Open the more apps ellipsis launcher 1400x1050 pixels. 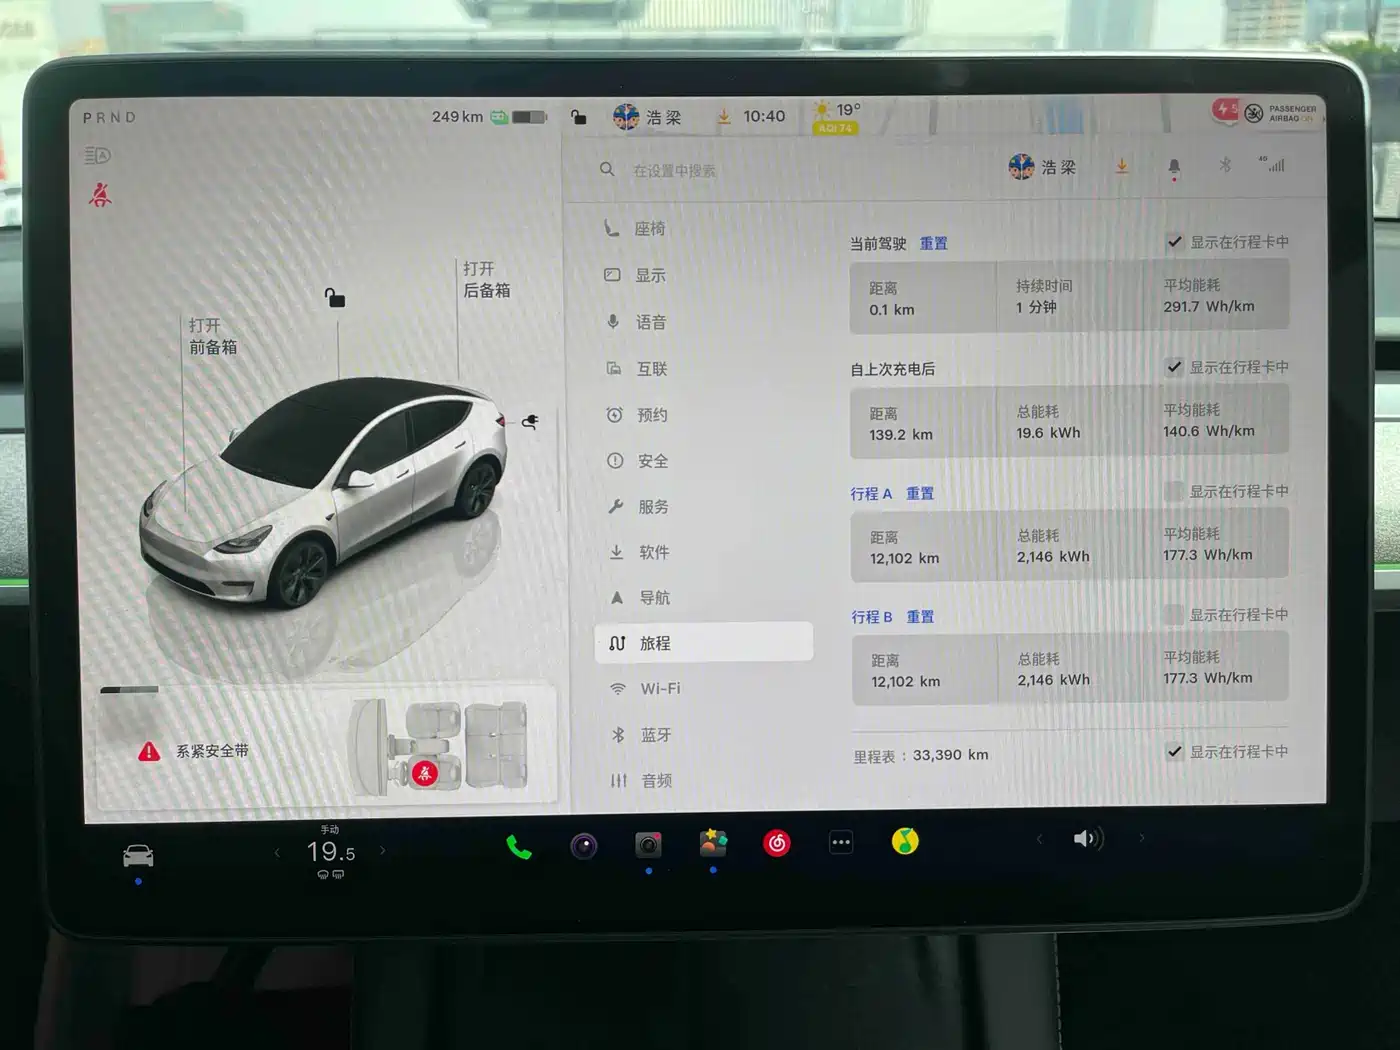point(841,845)
